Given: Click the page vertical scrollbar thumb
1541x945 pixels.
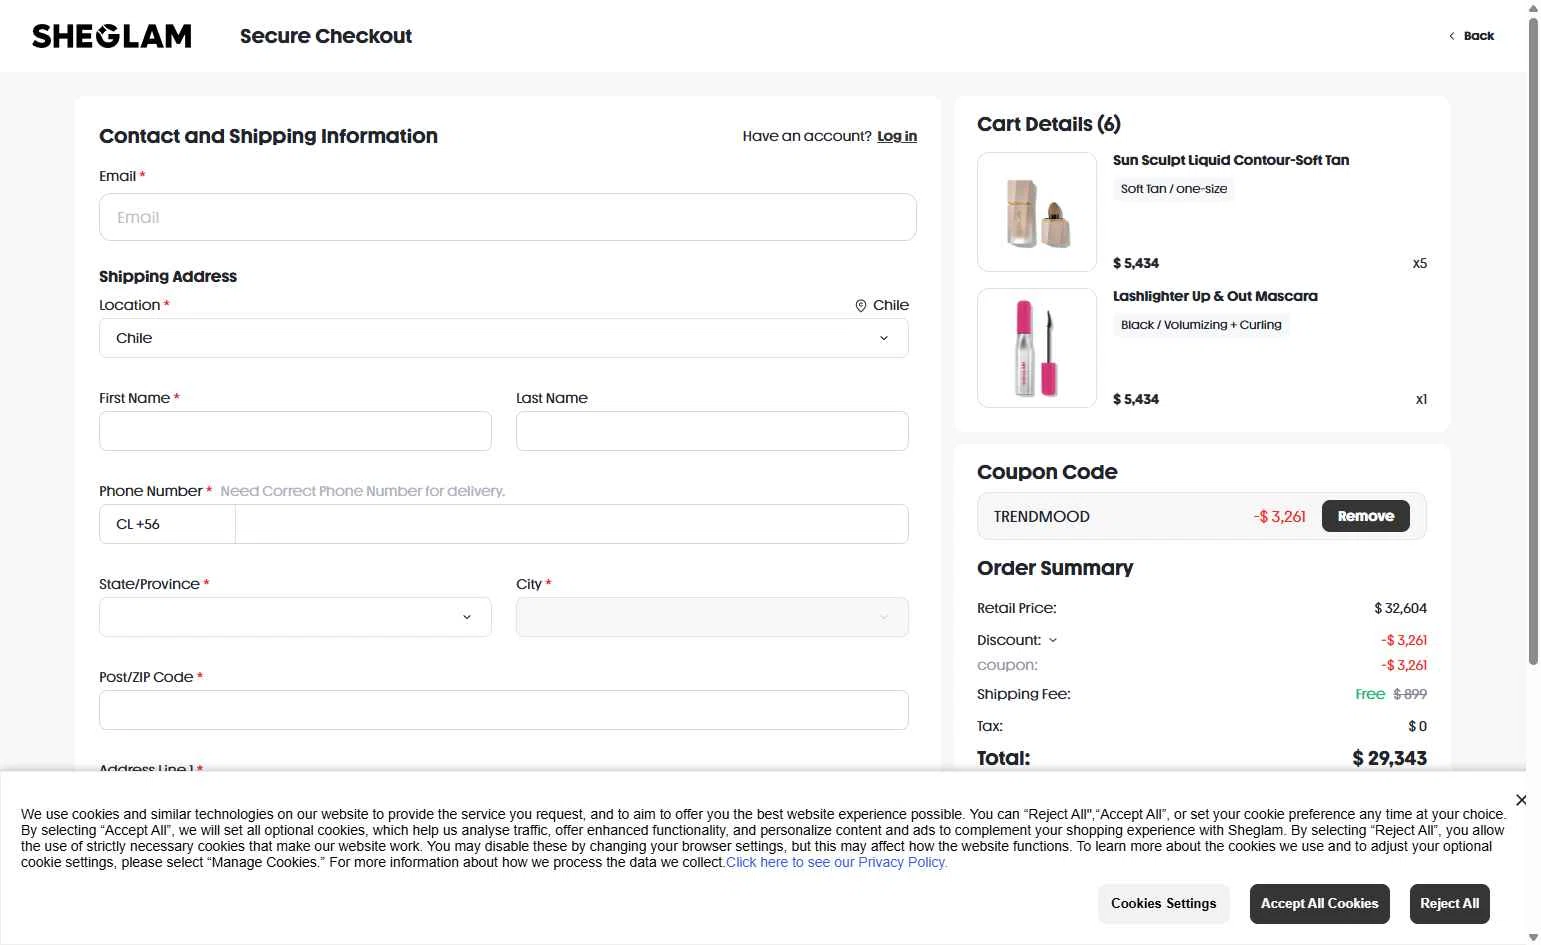Looking at the screenshot, I should coord(1533,340).
